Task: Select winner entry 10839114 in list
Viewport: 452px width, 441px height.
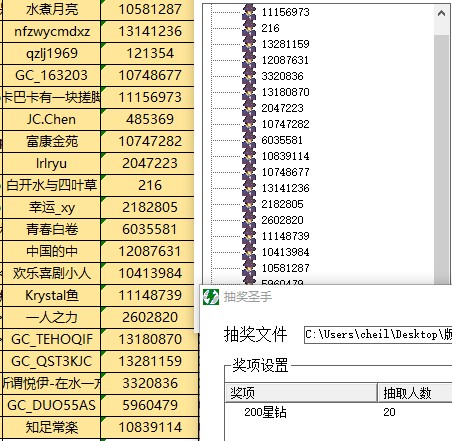Action: point(285,156)
